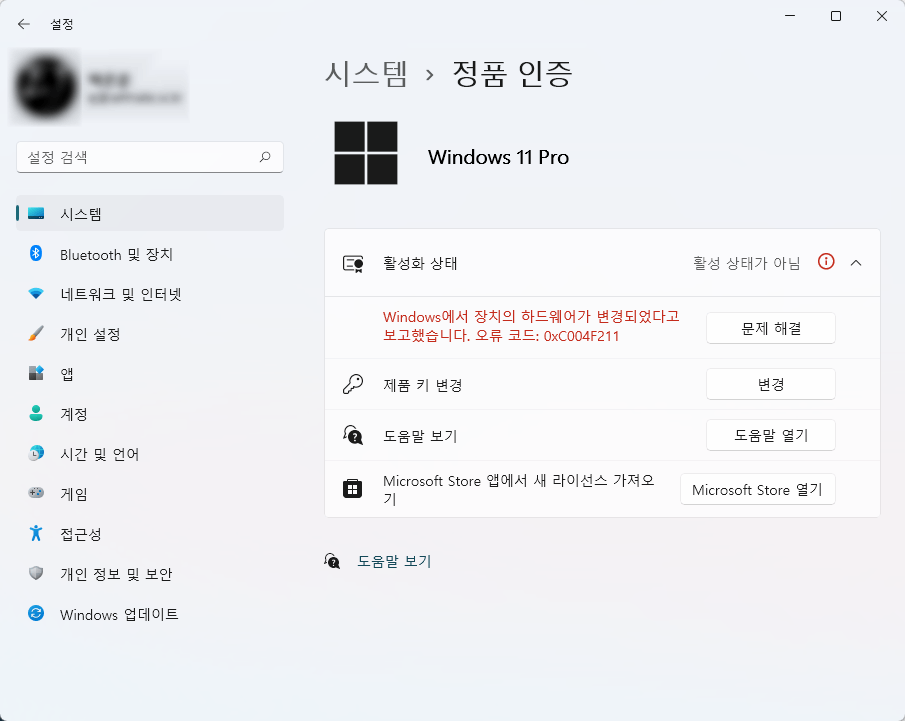This screenshot has width=905, height=721.
Task: Maximize the 설정 window
Action: [x=836, y=16]
